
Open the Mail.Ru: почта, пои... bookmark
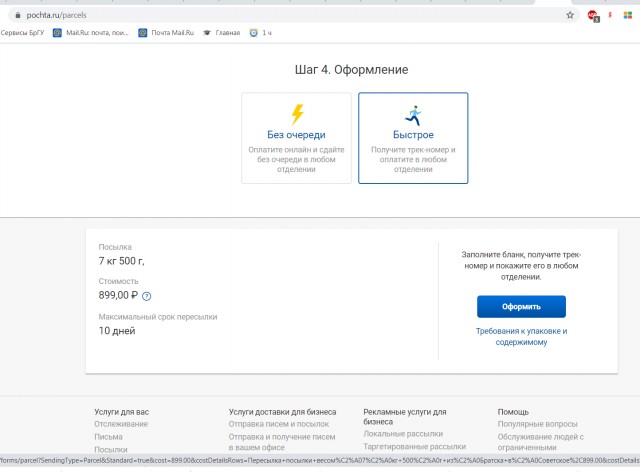tap(91, 33)
